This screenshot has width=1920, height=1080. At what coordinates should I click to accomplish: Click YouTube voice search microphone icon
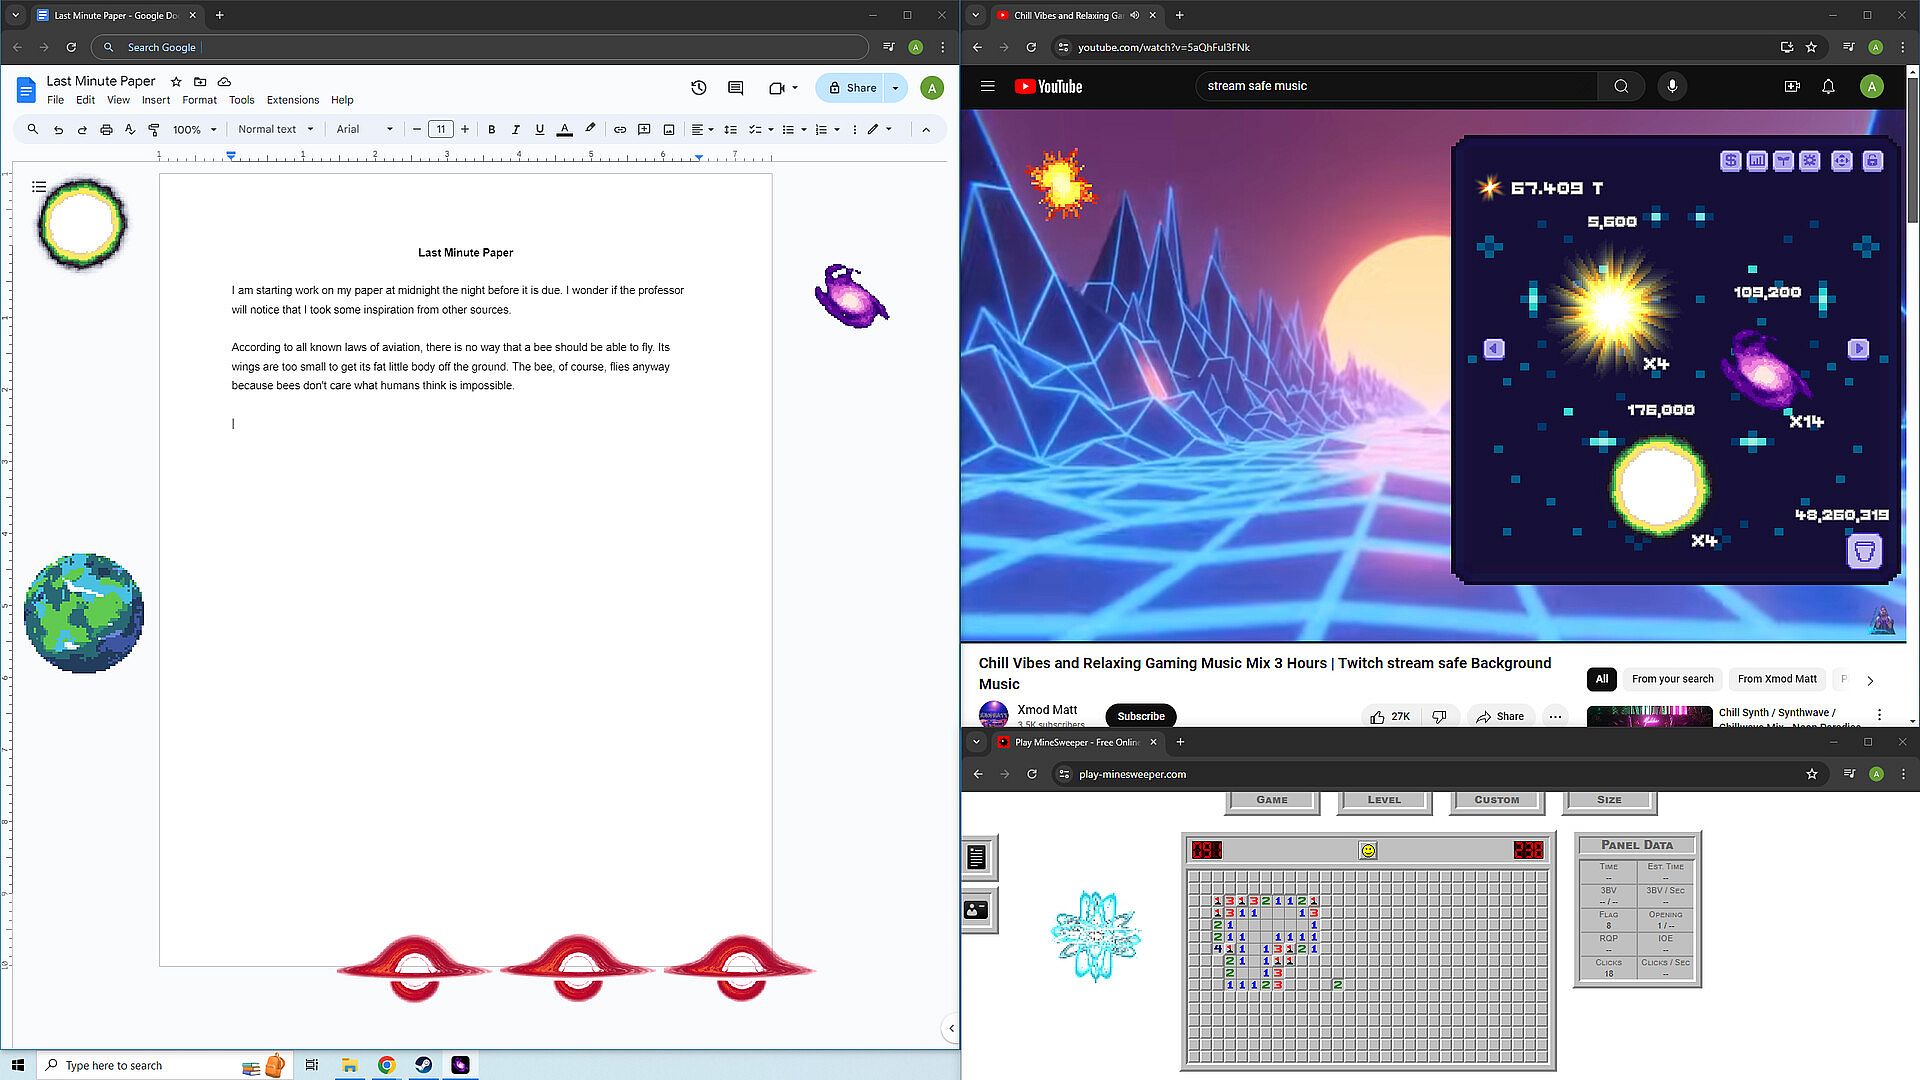(x=1672, y=86)
